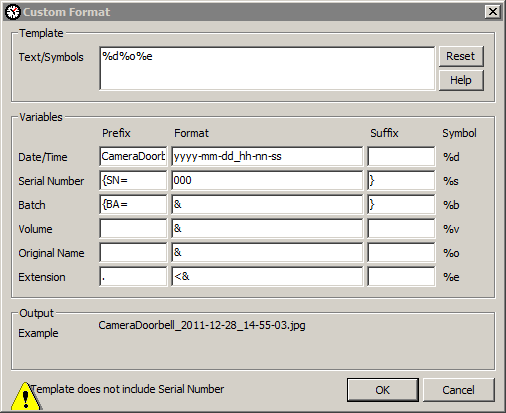Click the Serial Number format field
506x413 pixels.
tap(267, 180)
